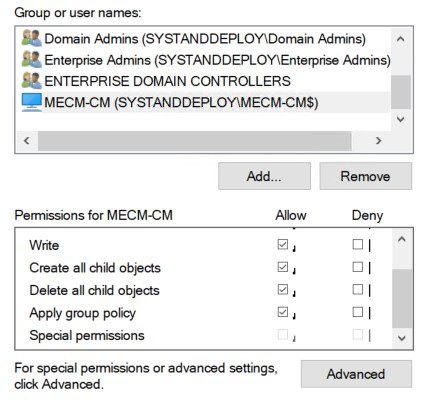The height and width of the screenshot is (400, 424).
Task: Click the Add... button
Action: point(264,176)
